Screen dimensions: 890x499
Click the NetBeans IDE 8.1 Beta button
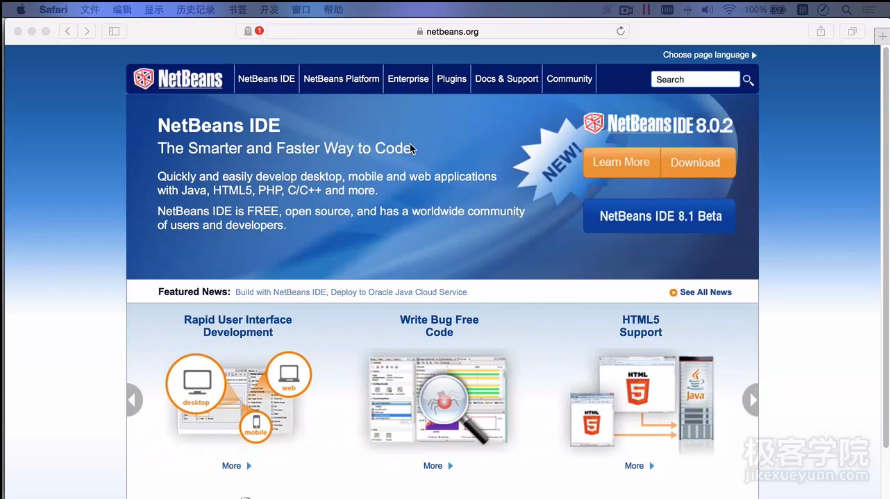tap(659, 216)
